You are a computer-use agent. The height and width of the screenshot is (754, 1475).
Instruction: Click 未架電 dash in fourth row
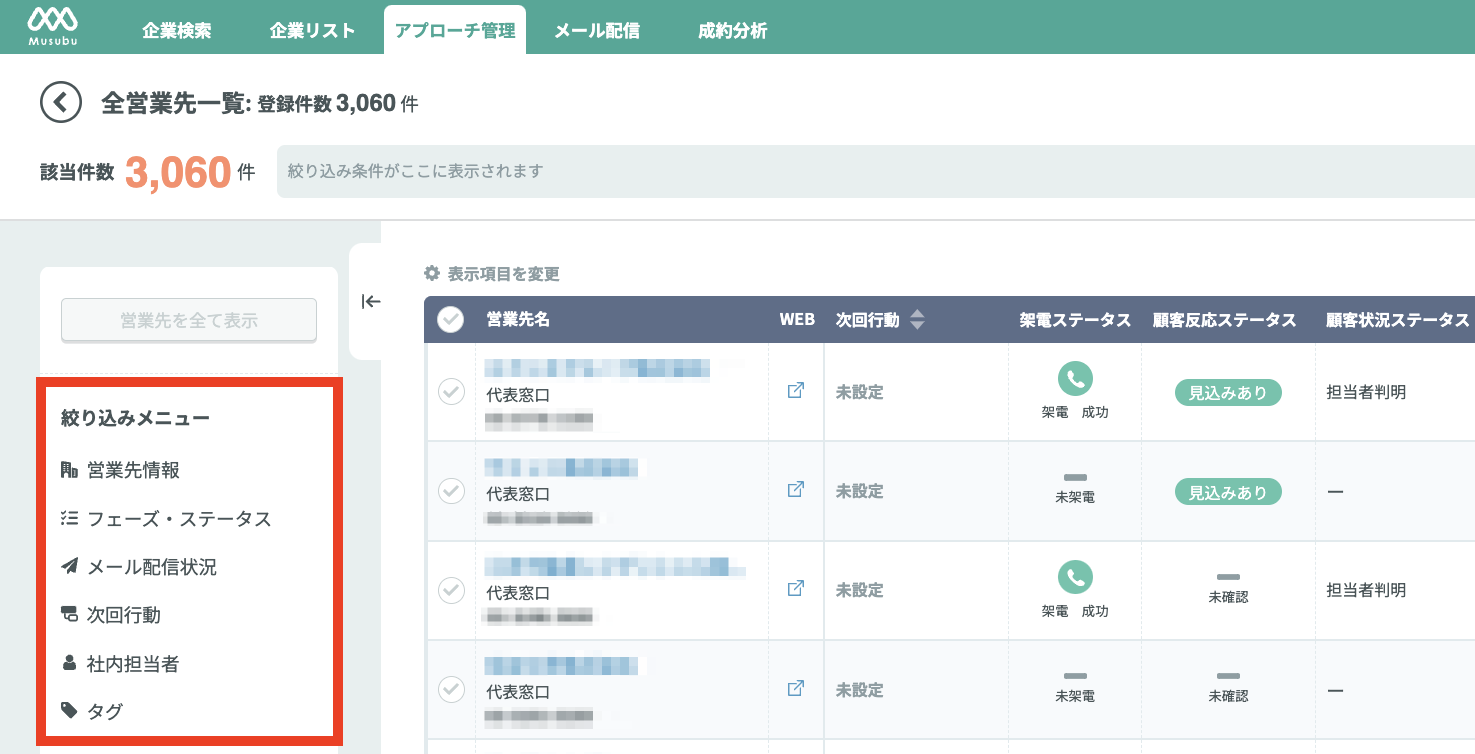1075,677
